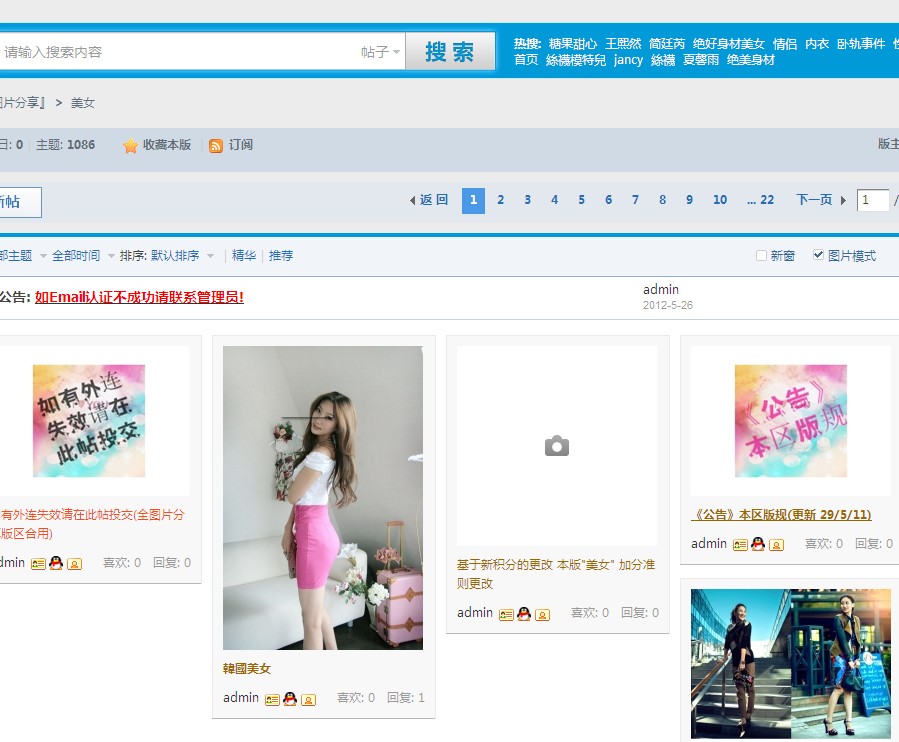Image resolution: width=899 pixels, height=742 pixels.
Task: Click the 精华 filter tab
Action: [x=241, y=255]
